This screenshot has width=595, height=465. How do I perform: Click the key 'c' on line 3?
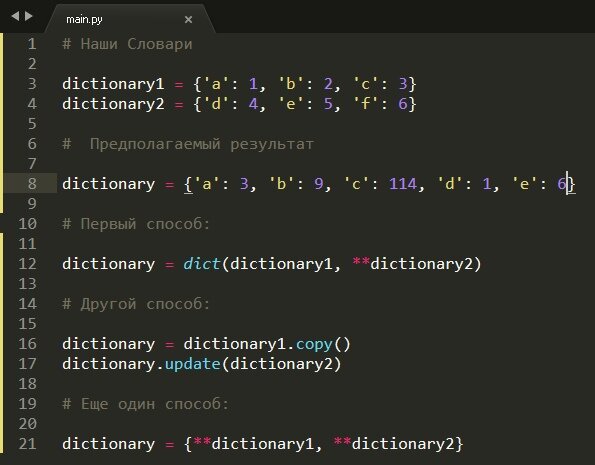tap(365, 84)
